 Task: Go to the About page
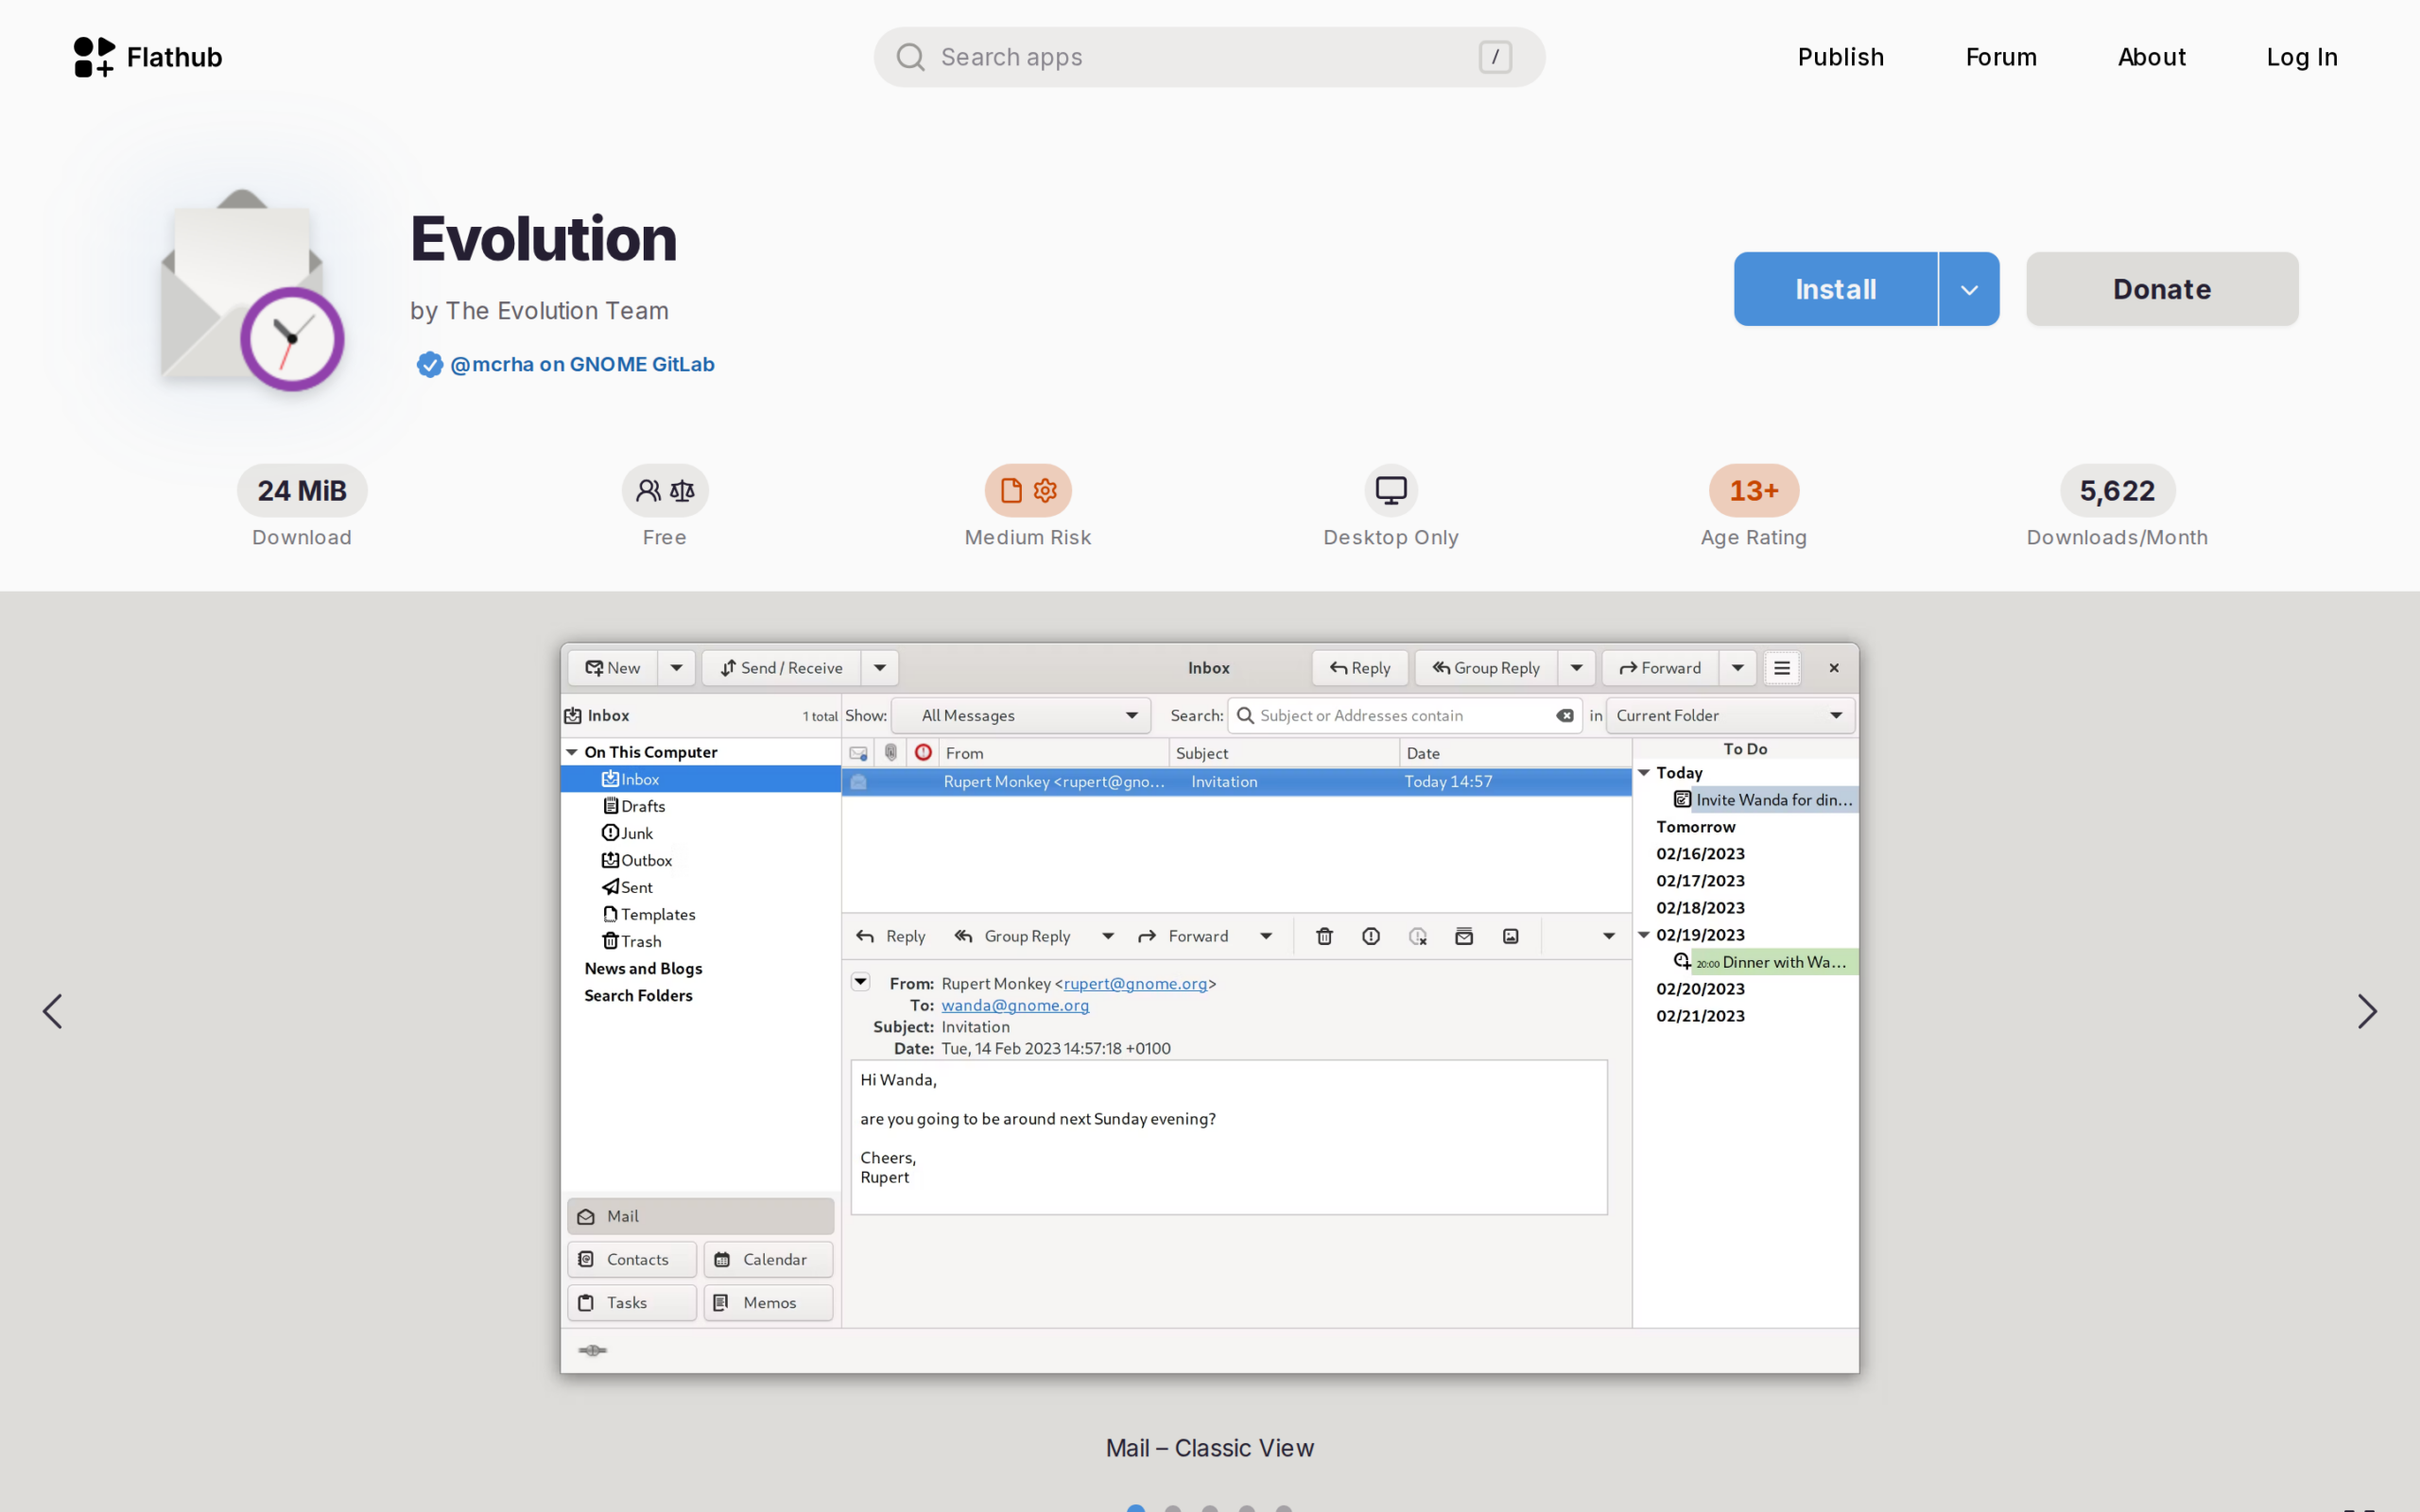pos(2151,57)
